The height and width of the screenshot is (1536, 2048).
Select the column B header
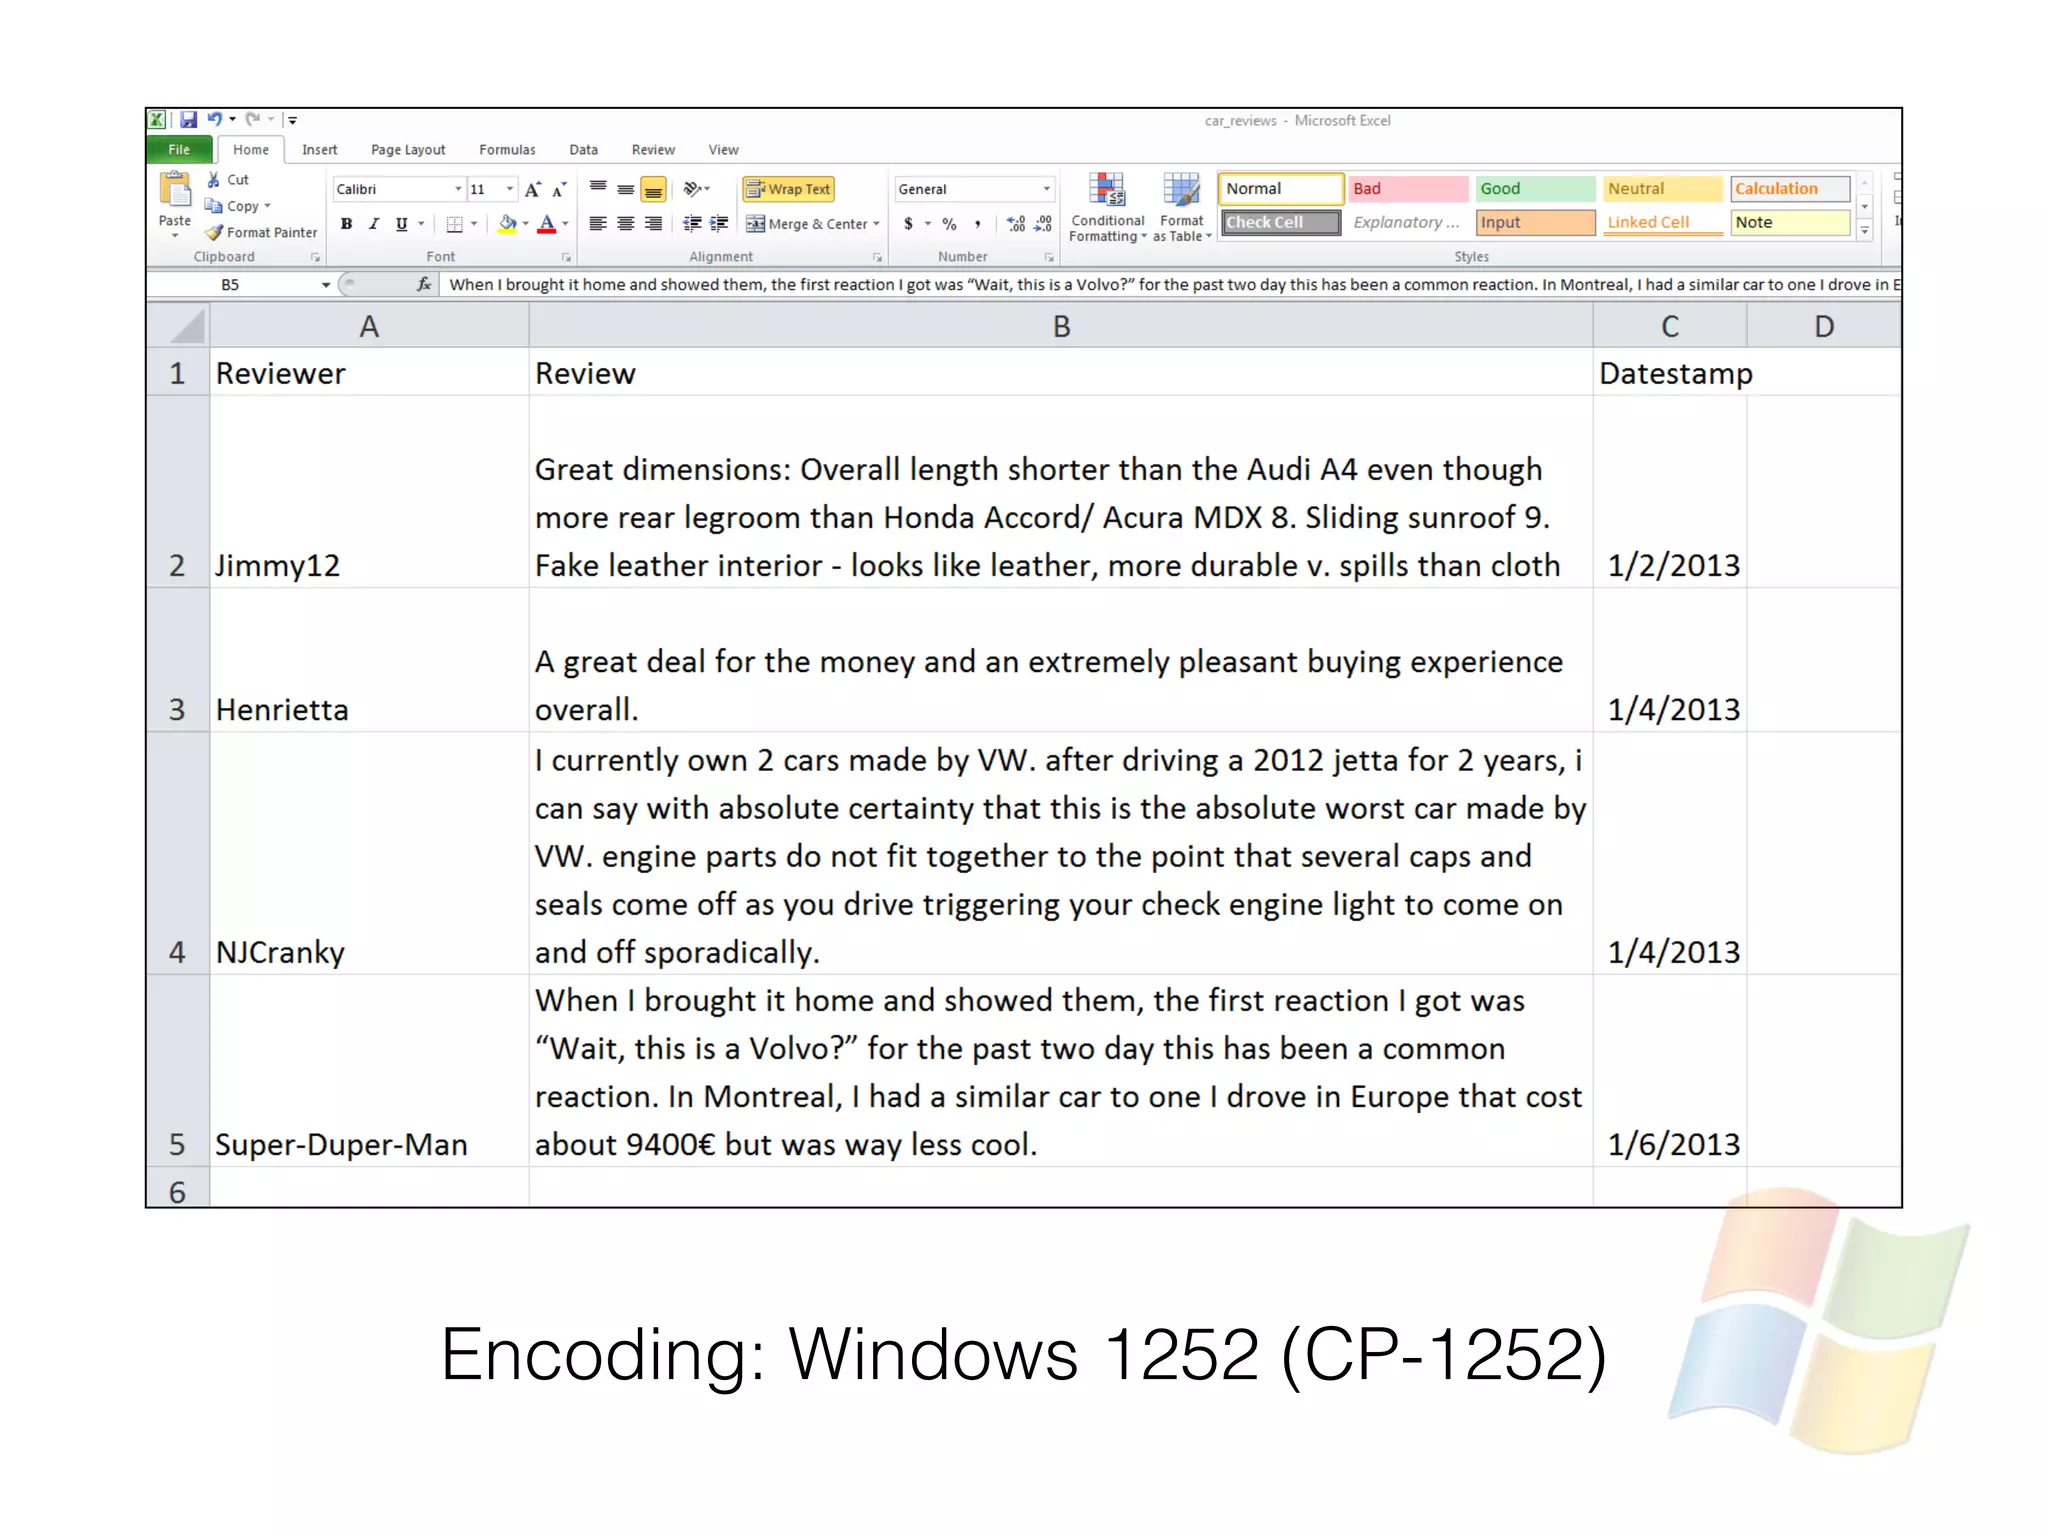pyautogui.click(x=1061, y=327)
